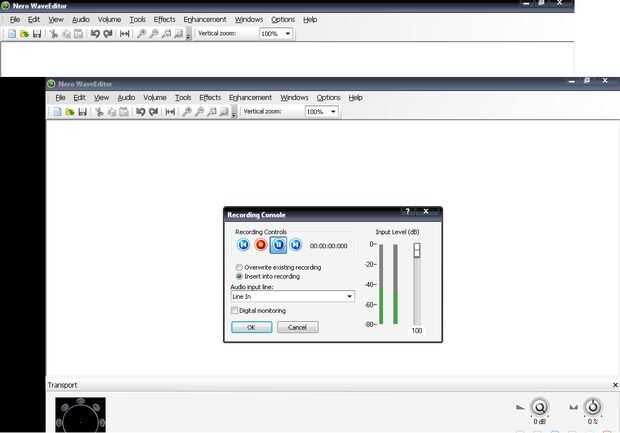Viewport: 620px width, 433px height.
Task: Click Cancel in the Recording Console
Action: pos(298,327)
